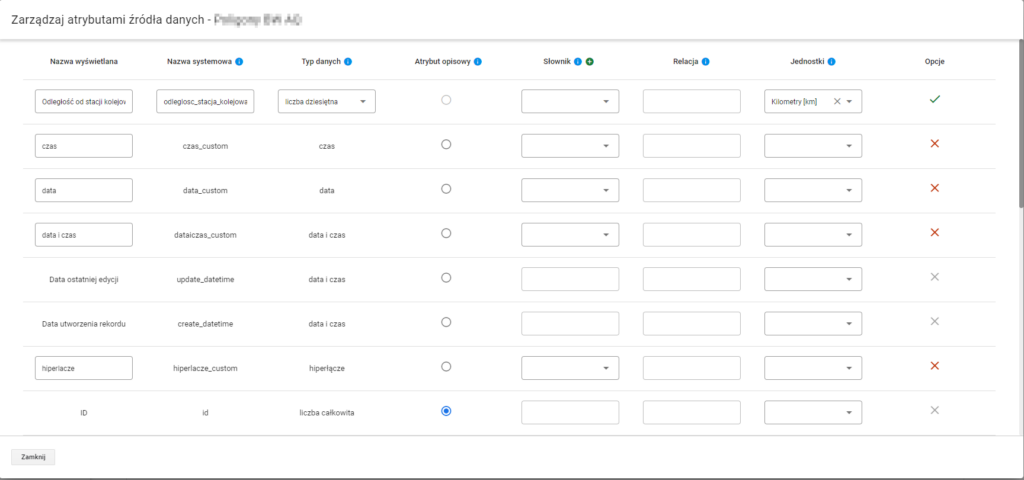Click the info icon next to Nazwa systemowa
The width and height of the screenshot is (1024, 480).
point(239,62)
